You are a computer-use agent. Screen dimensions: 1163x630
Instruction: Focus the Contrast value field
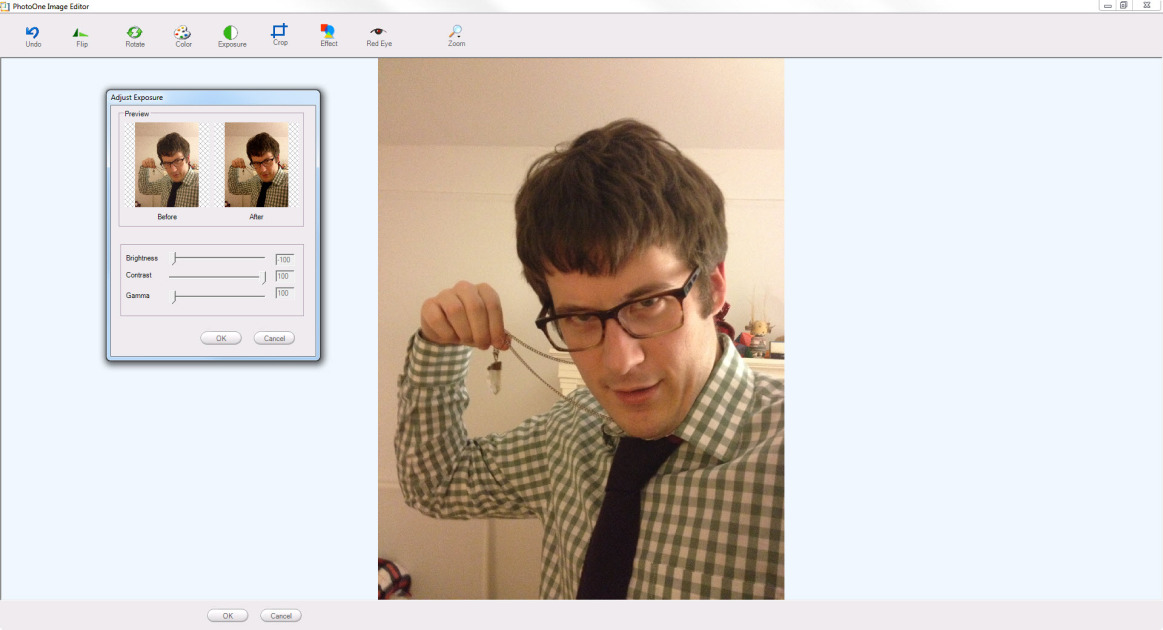(x=284, y=276)
